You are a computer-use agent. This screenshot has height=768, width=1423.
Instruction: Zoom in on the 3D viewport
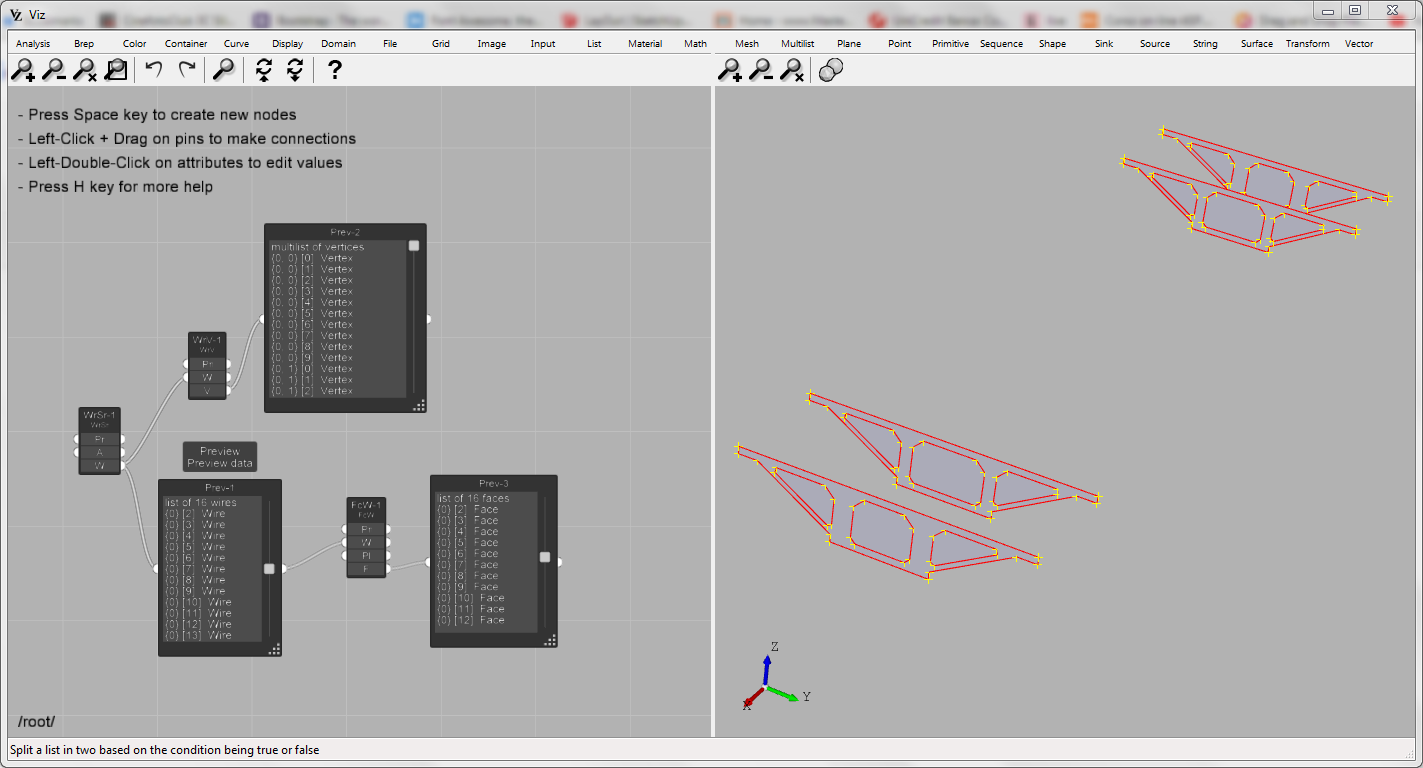coord(731,70)
